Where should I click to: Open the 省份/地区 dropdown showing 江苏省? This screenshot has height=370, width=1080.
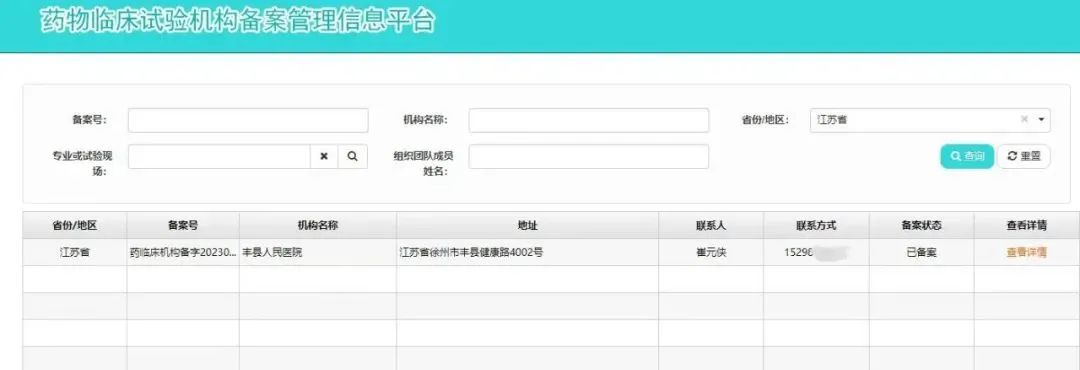930,120
